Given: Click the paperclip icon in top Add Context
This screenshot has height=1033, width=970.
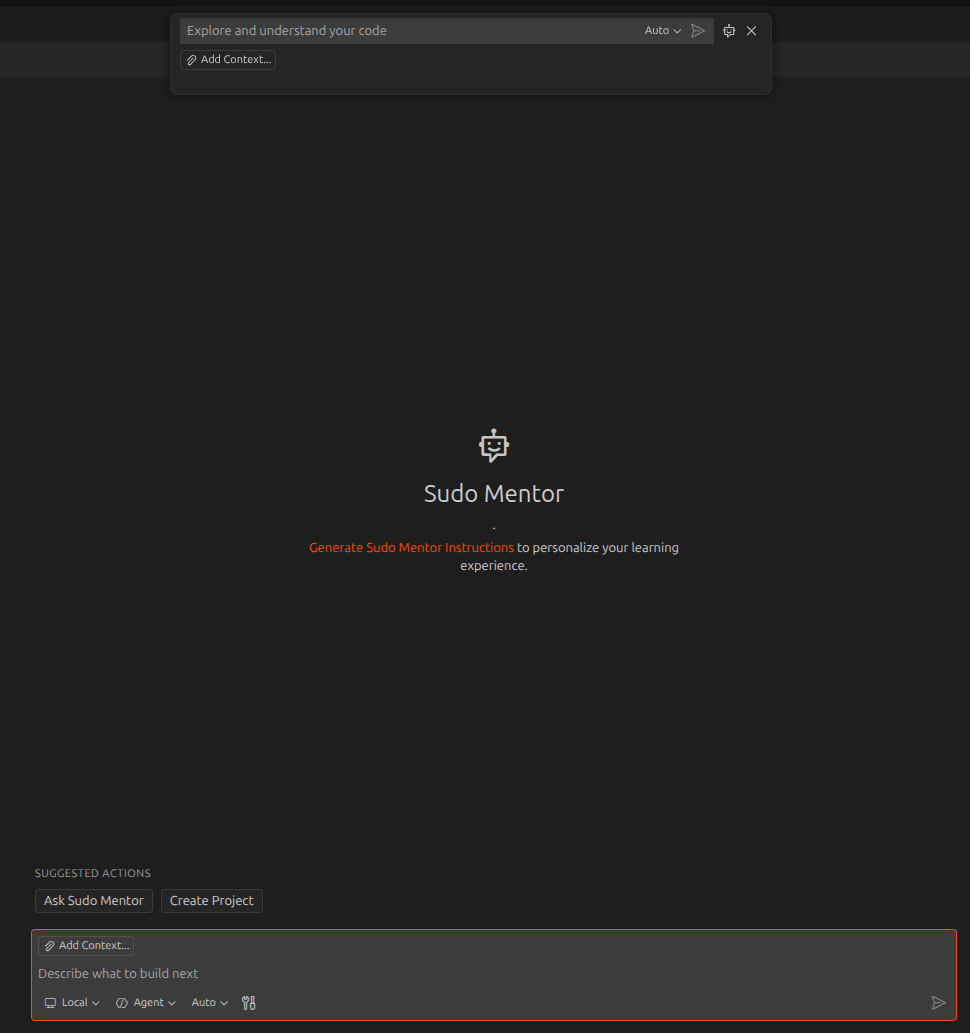Looking at the screenshot, I should (192, 60).
